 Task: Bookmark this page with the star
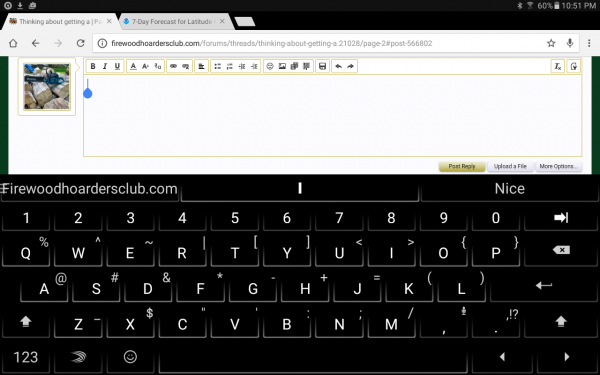click(x=551, y=43)
